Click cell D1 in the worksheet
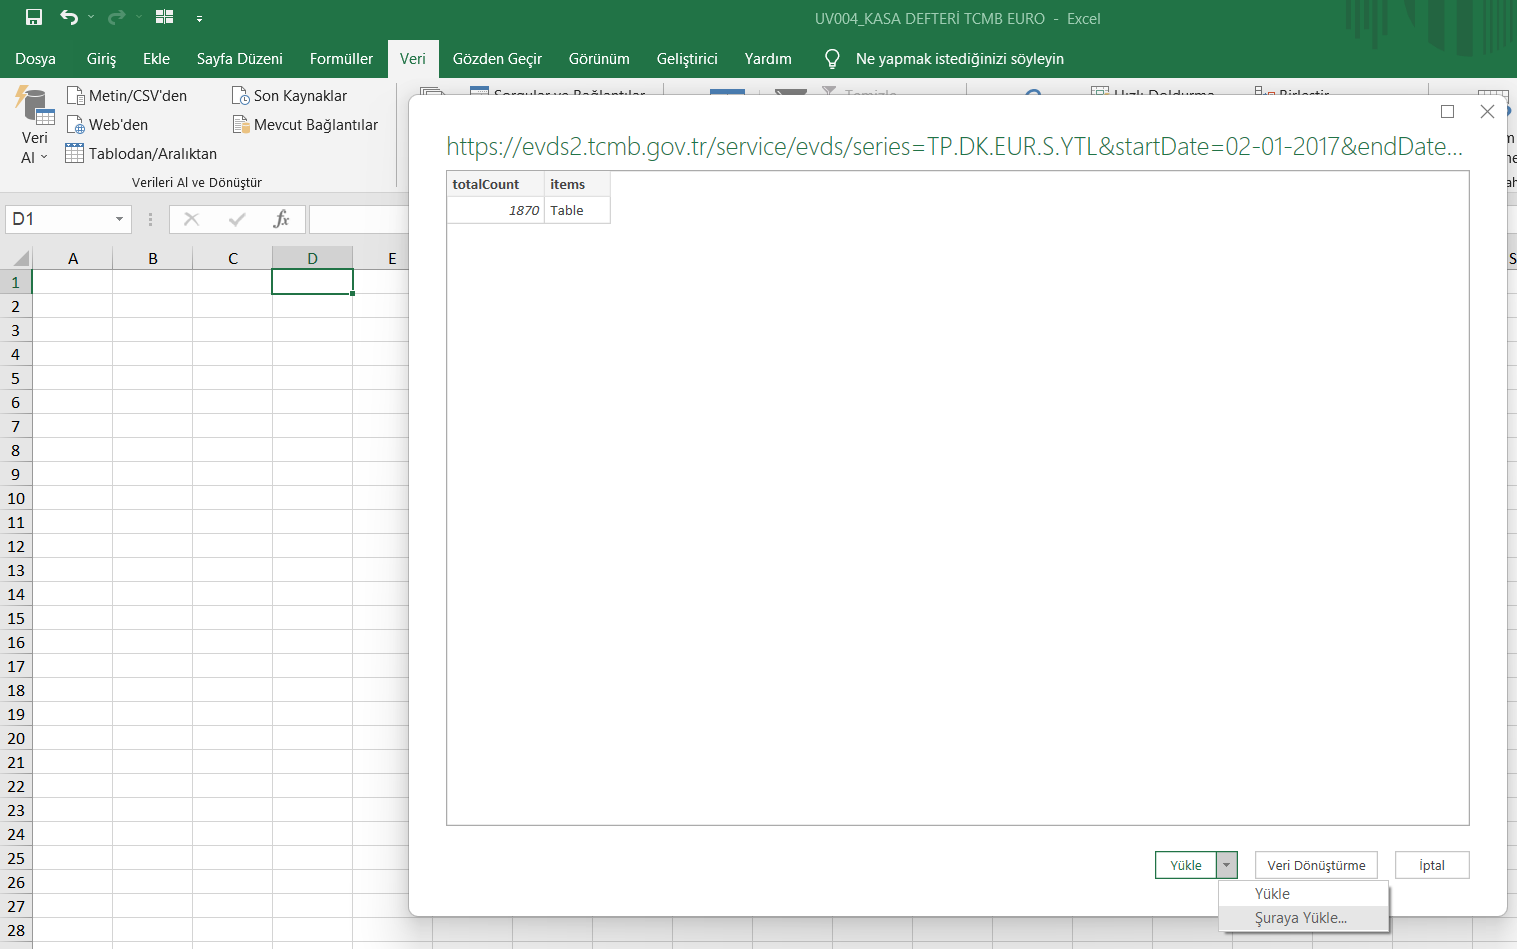1517x949 pixels. (x=312, y=282)
